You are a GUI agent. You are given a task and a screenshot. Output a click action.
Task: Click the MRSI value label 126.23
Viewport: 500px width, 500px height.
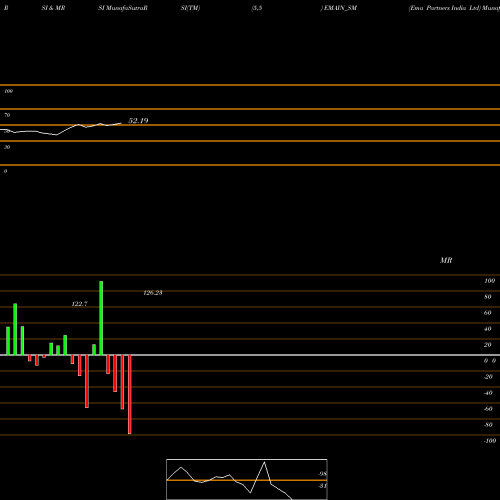click(x=153, y=293)
